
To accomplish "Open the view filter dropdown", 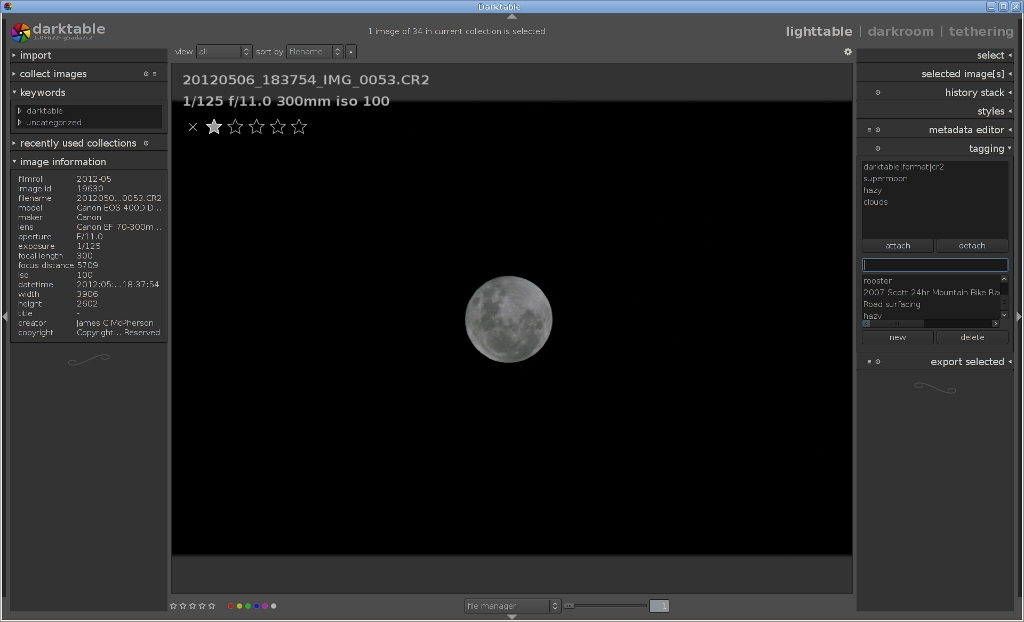I will pos(224,52).
